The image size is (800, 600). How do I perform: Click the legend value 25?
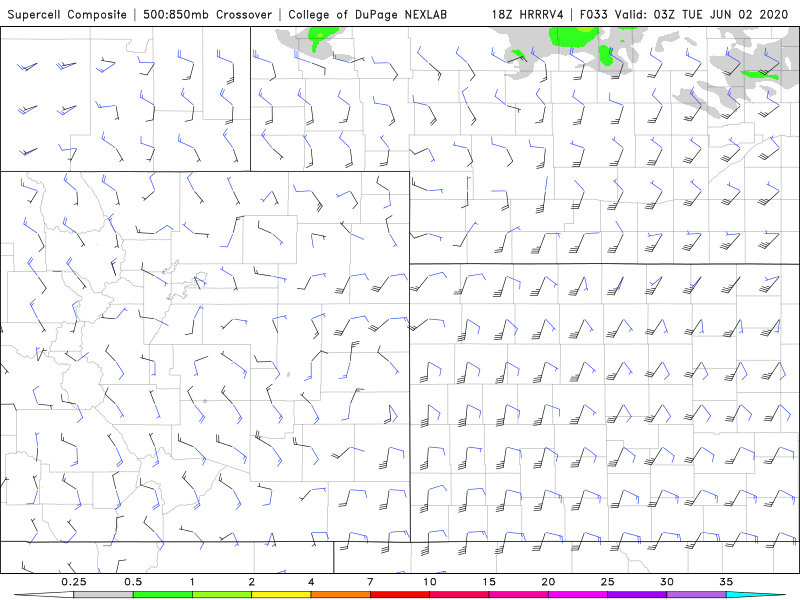pos(608,582)
